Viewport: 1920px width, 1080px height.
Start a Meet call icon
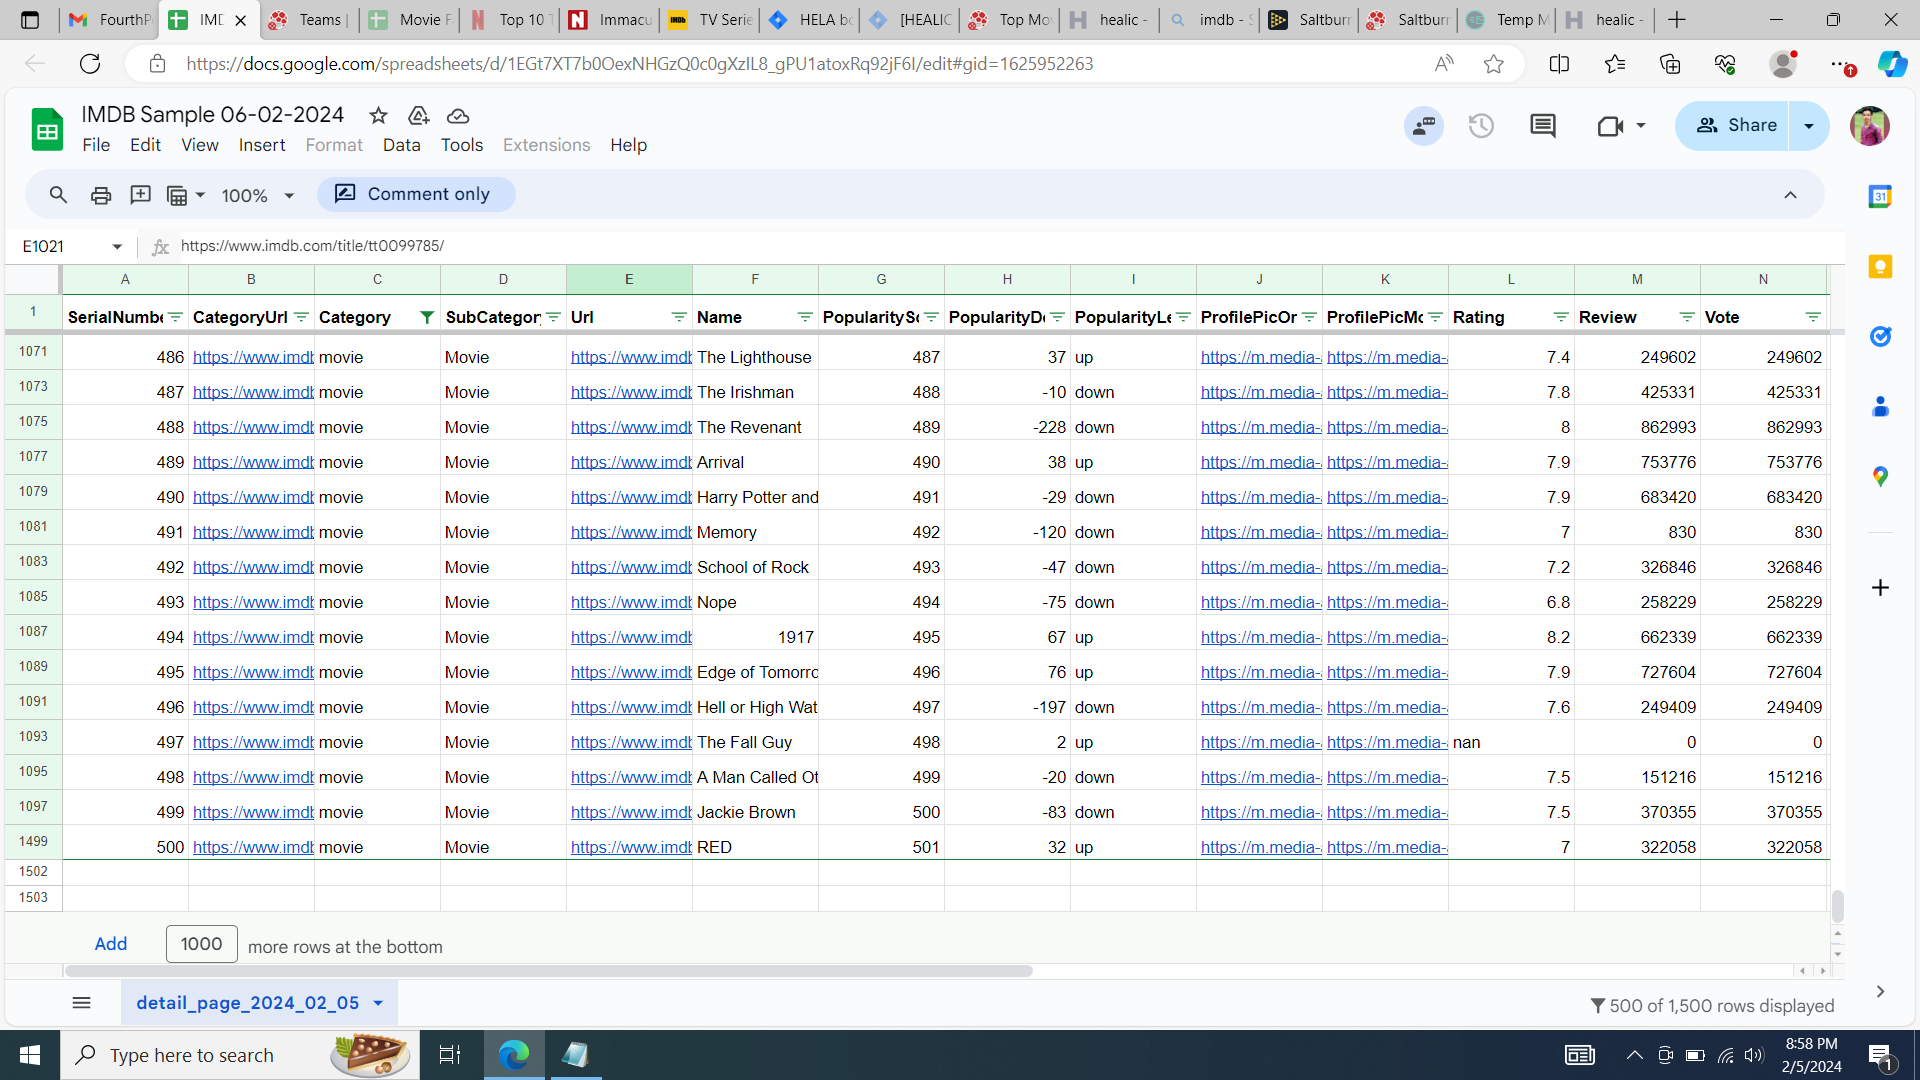(x=1609, y=126)
